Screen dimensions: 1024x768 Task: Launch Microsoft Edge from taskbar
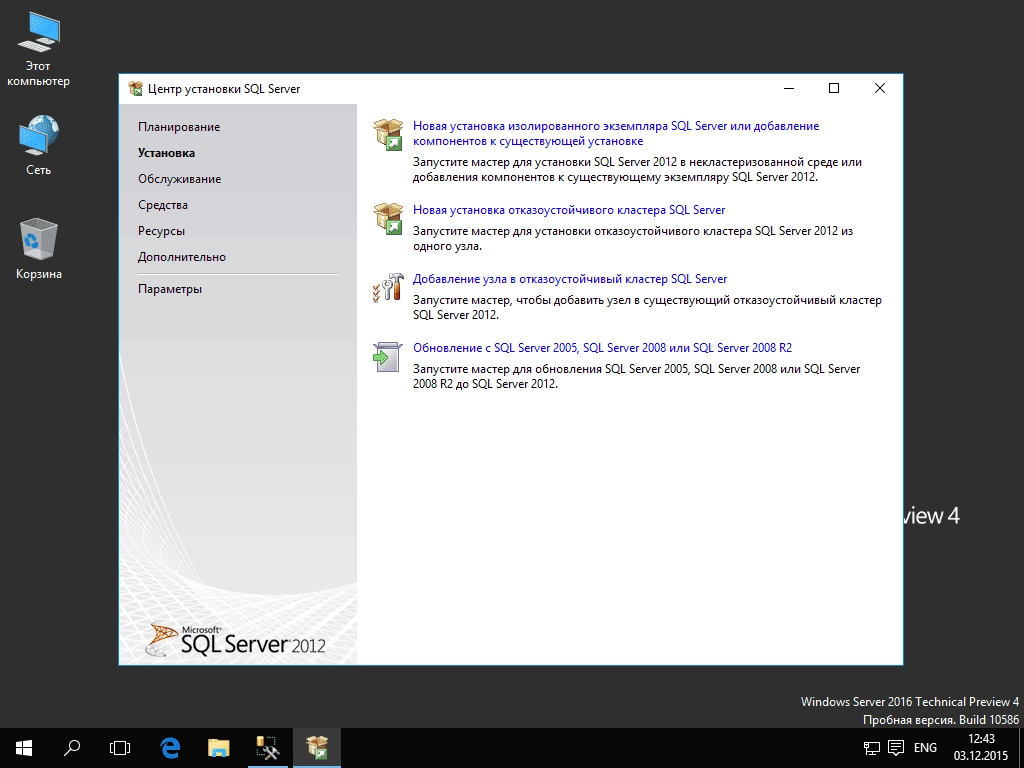[x=170, y=748]
